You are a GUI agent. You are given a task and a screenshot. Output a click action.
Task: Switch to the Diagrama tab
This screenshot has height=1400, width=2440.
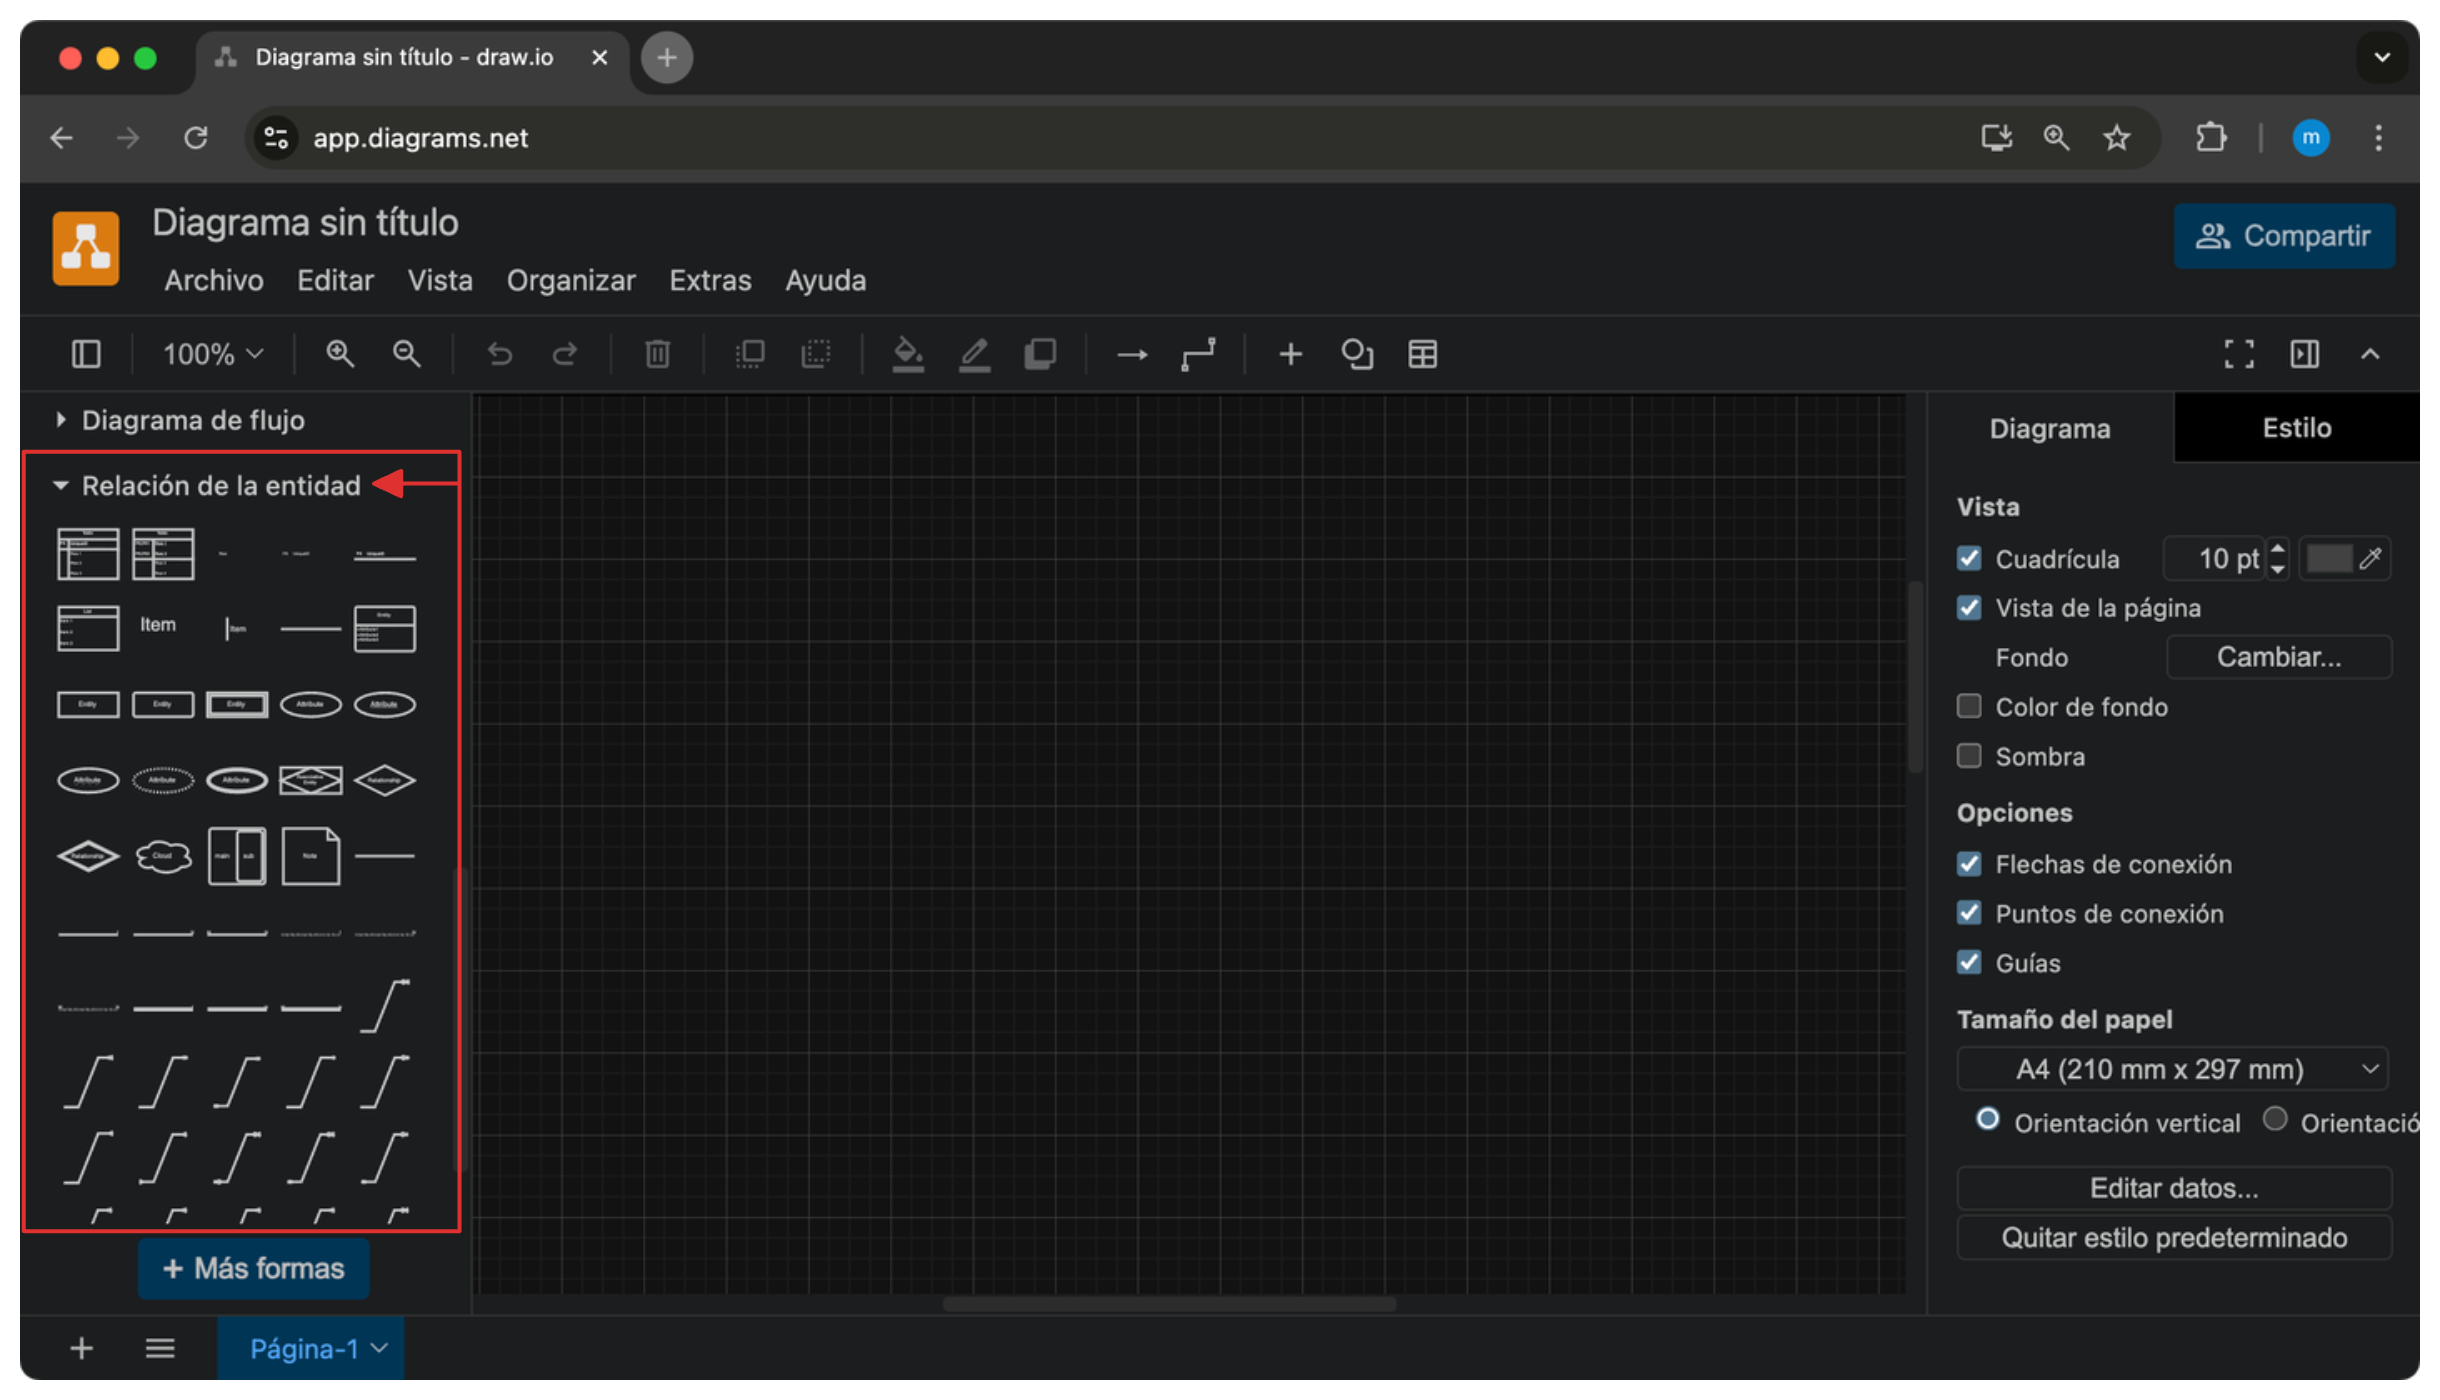tap(2050, 428)
